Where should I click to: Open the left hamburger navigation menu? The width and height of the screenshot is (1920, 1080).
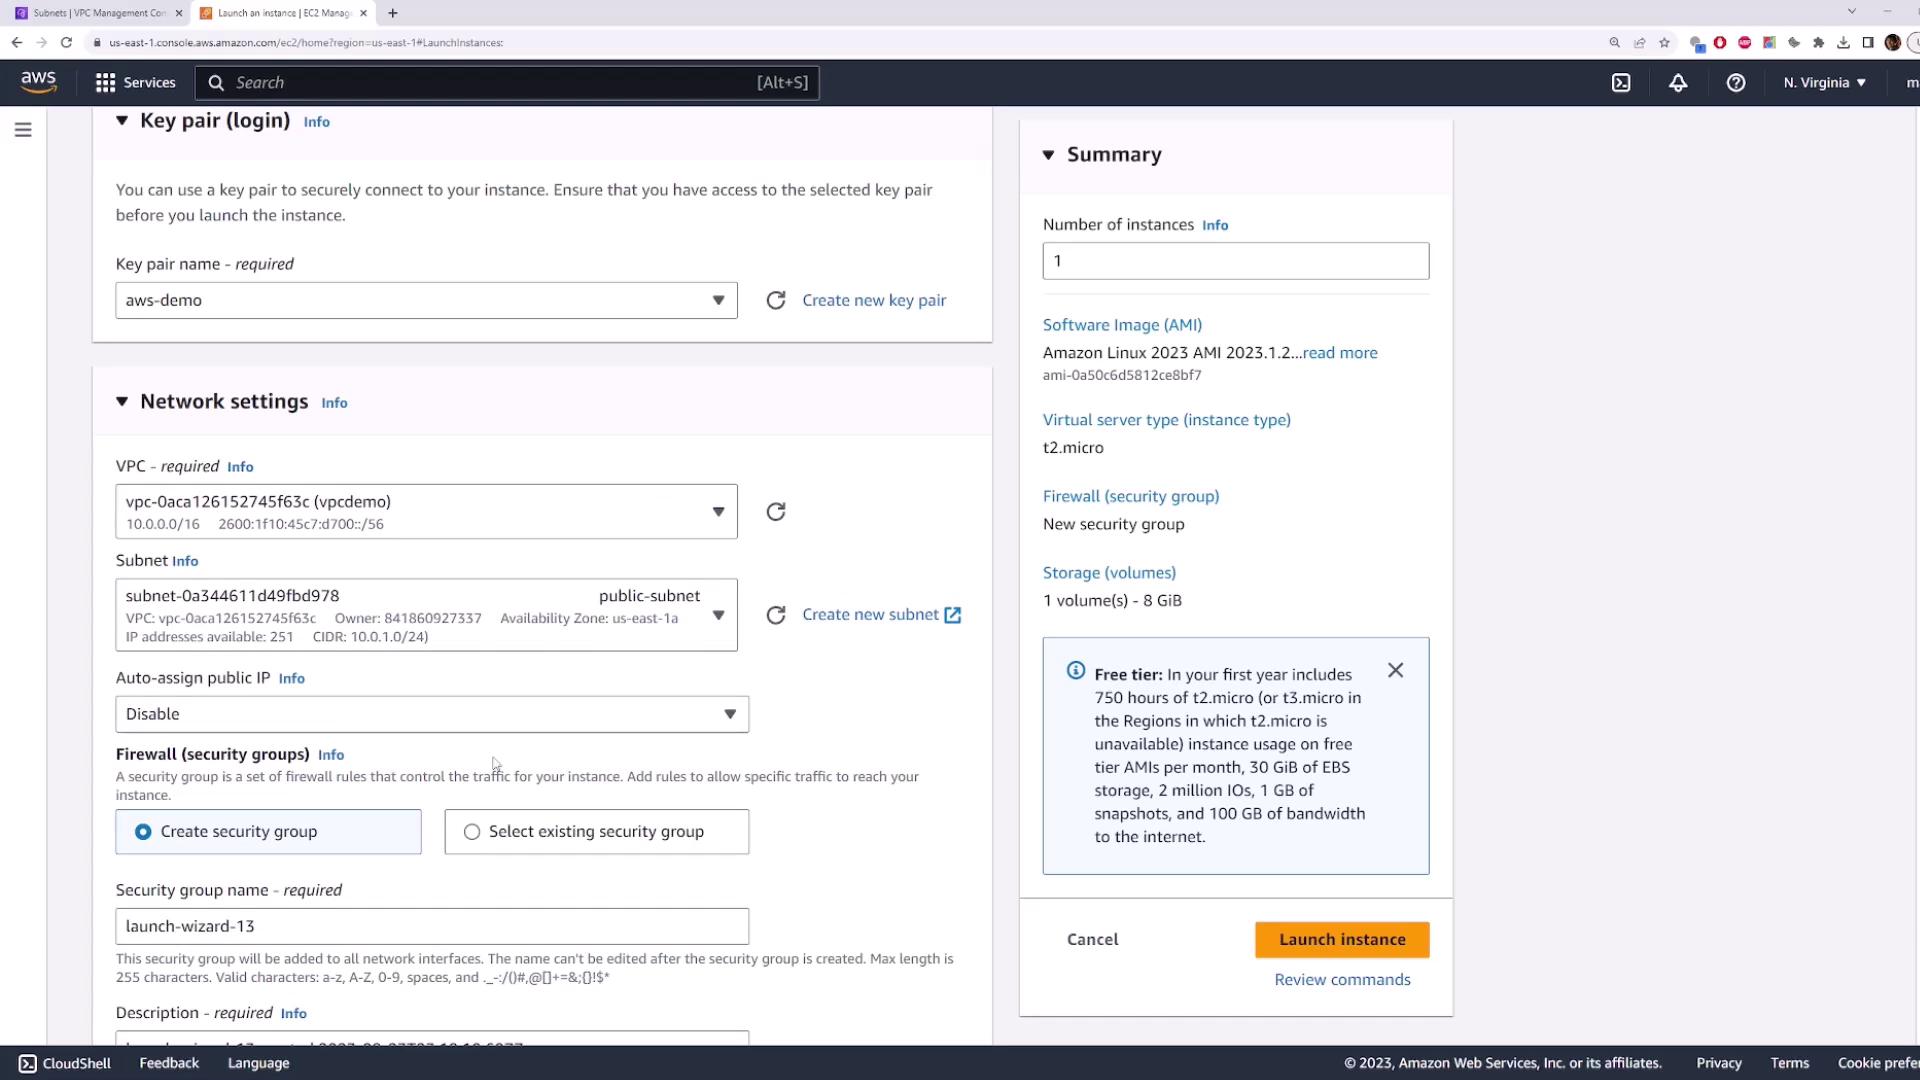tap(23, 130)
